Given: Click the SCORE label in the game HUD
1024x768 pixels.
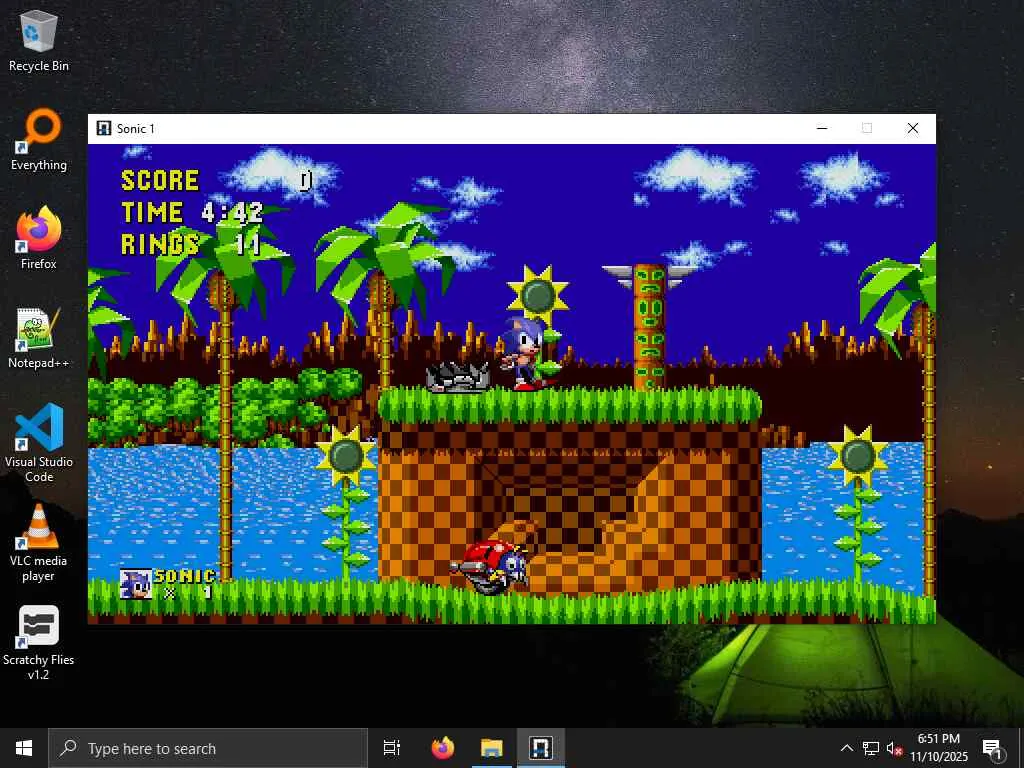Looking at the screenshot, I should pos(160,180).
